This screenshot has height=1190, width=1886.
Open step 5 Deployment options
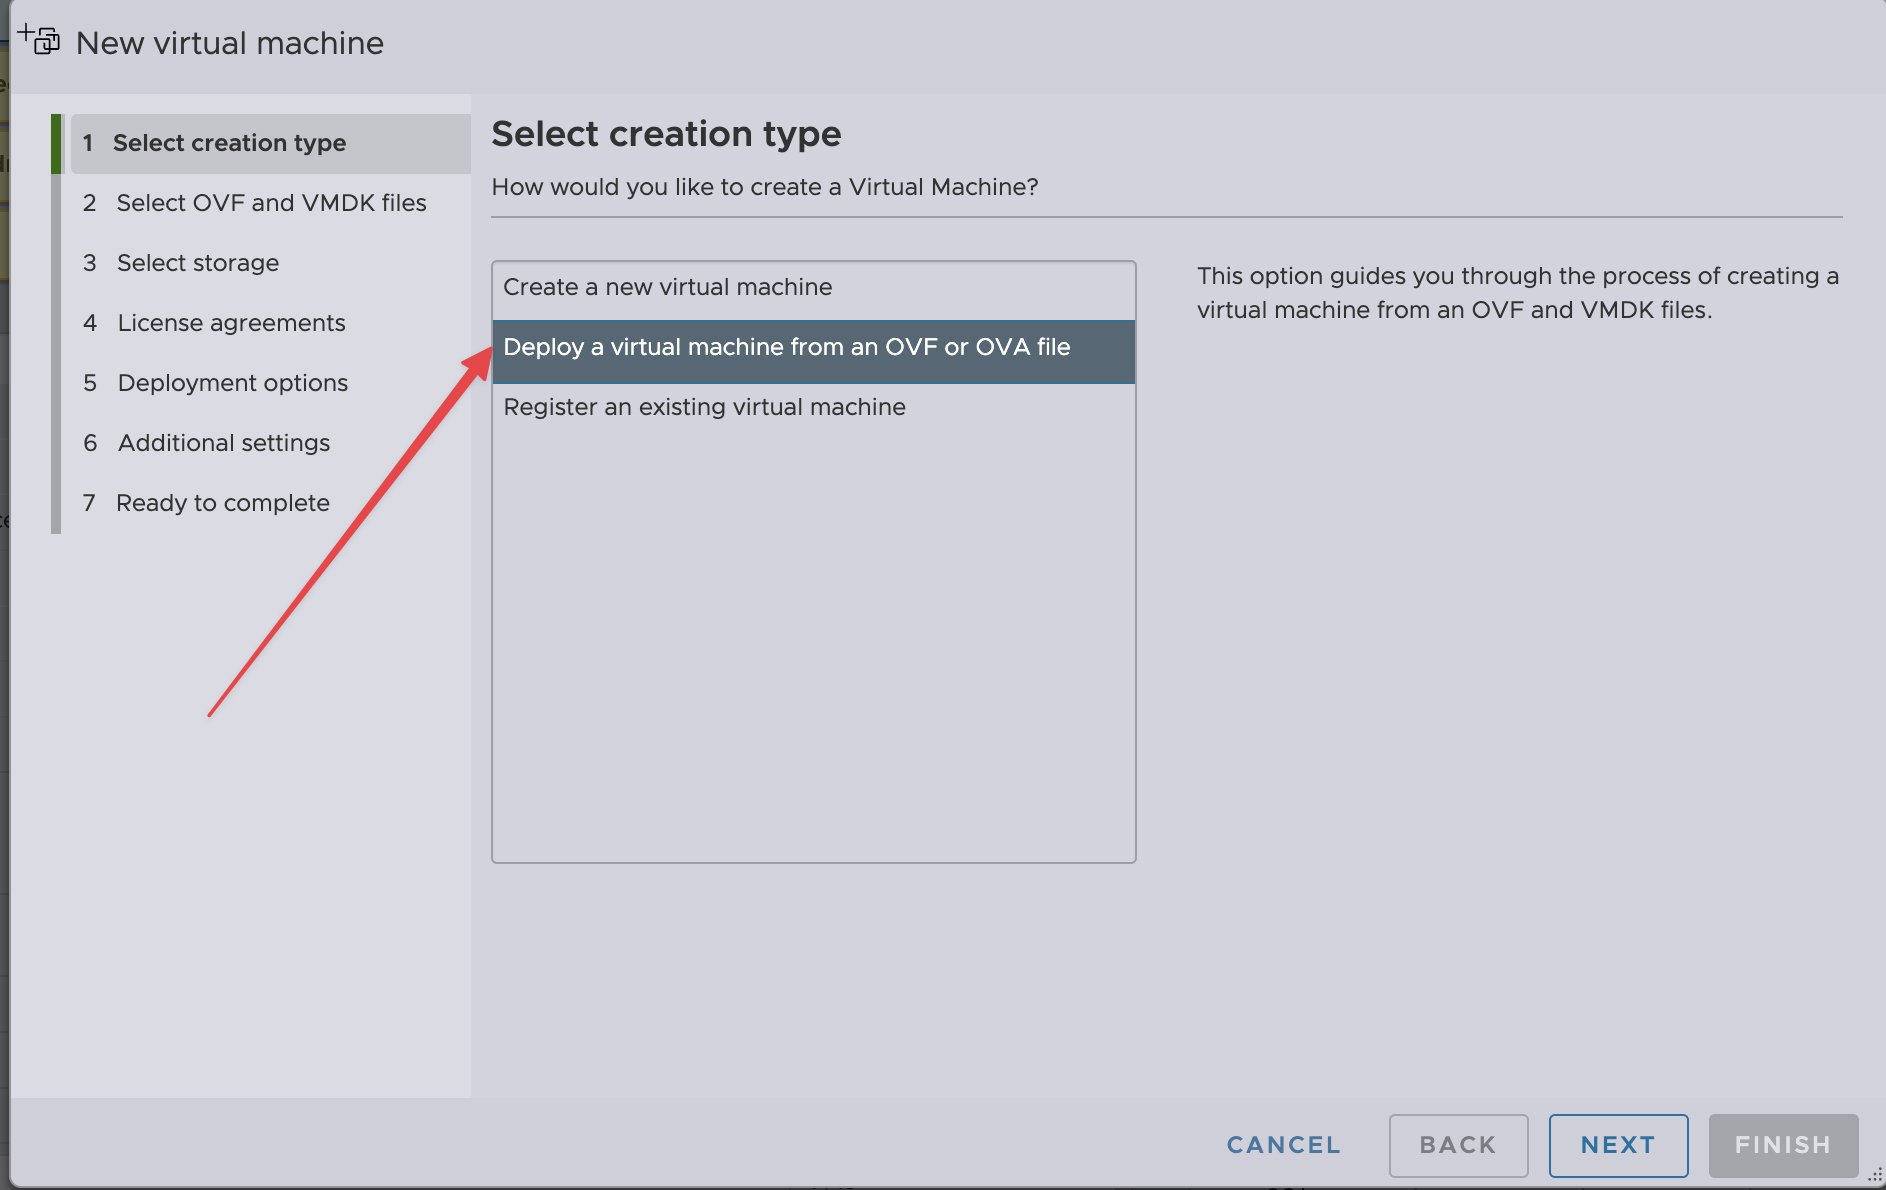pyautogui.click(x=232, y=384)
